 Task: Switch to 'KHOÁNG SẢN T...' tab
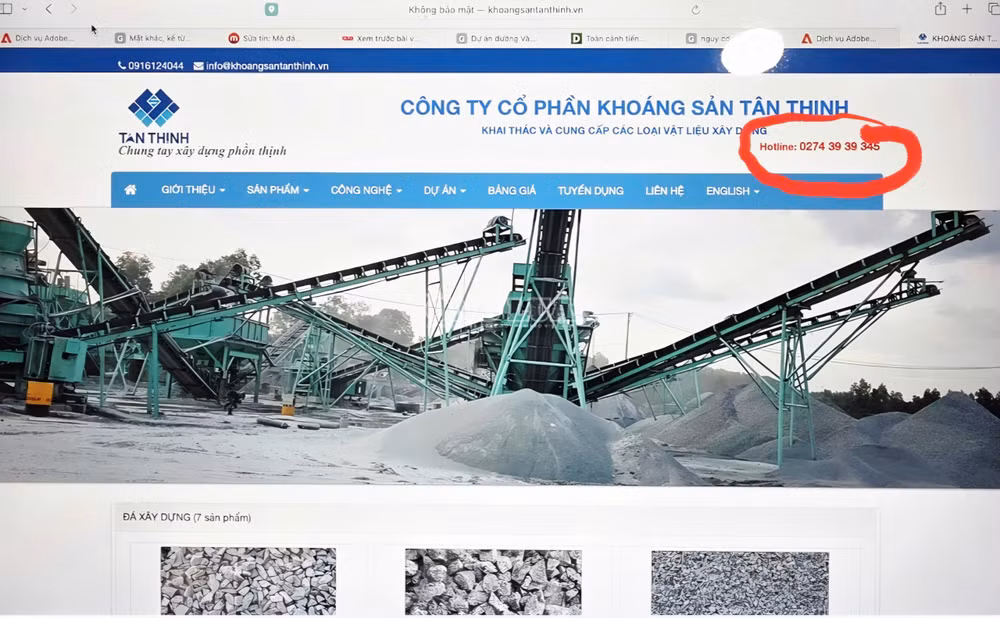tap(957, 38)
